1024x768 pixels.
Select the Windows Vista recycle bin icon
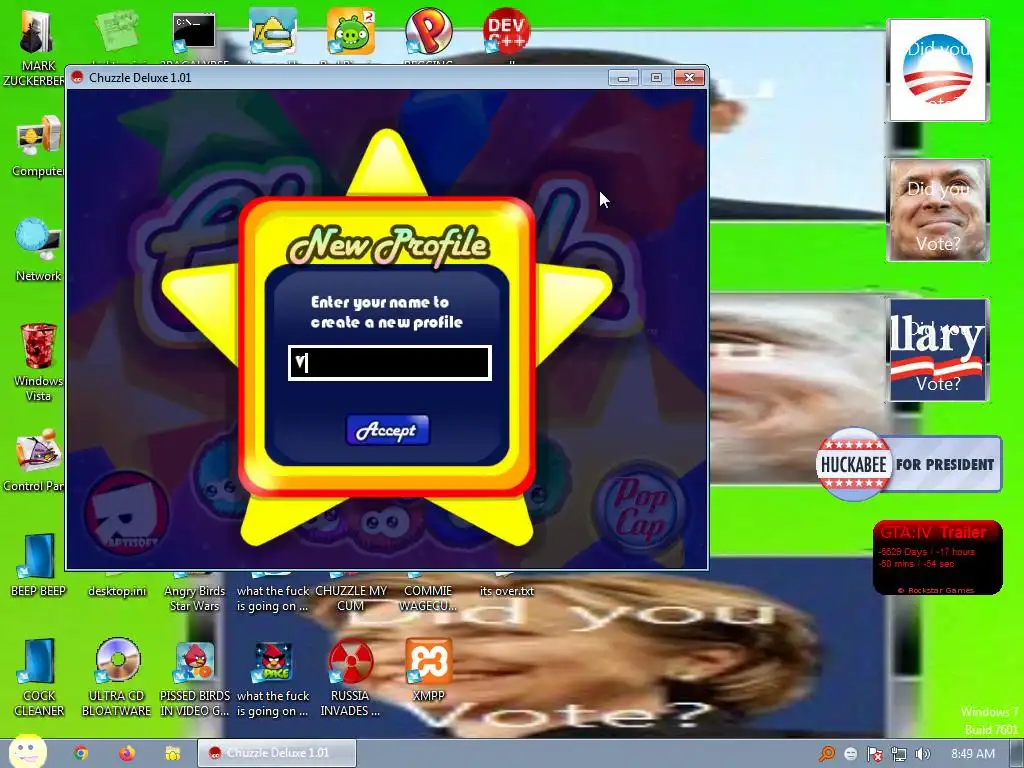39,346
